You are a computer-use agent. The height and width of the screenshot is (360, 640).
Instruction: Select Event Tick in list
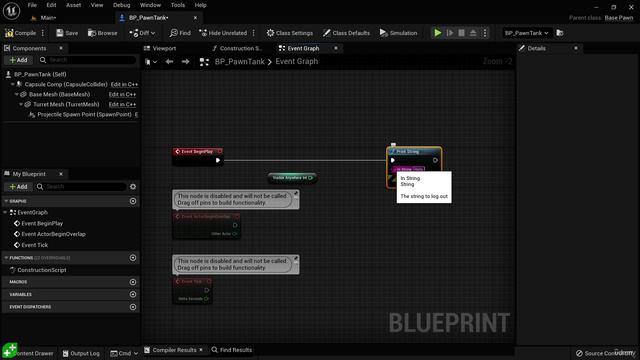click(x=35, y=245)
